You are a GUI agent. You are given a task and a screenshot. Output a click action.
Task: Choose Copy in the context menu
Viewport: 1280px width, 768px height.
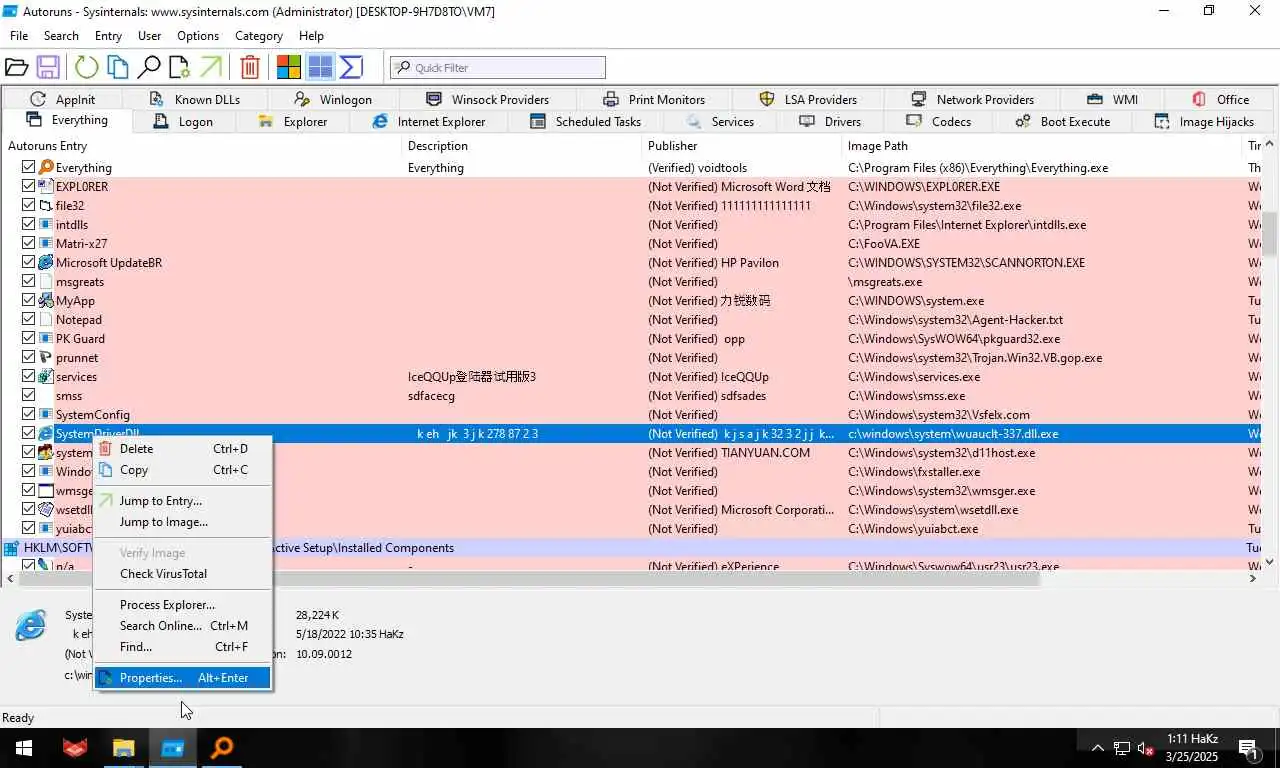pyautogui.click(x=182, y=470)
